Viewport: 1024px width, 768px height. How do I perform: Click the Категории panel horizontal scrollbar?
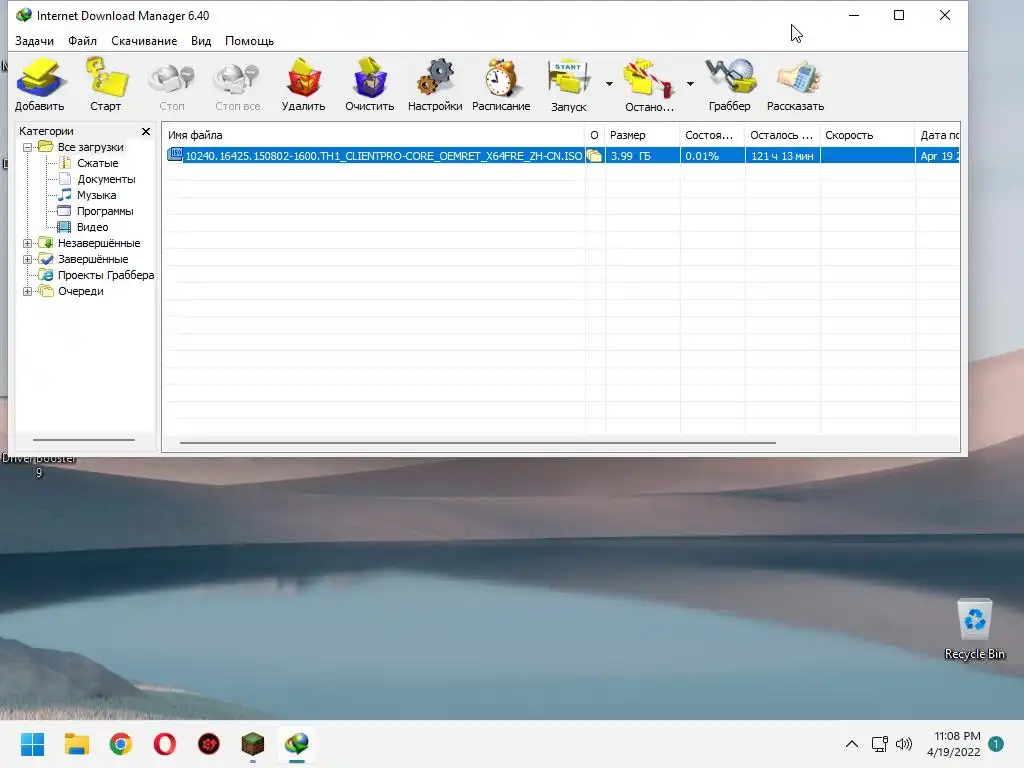84,440
